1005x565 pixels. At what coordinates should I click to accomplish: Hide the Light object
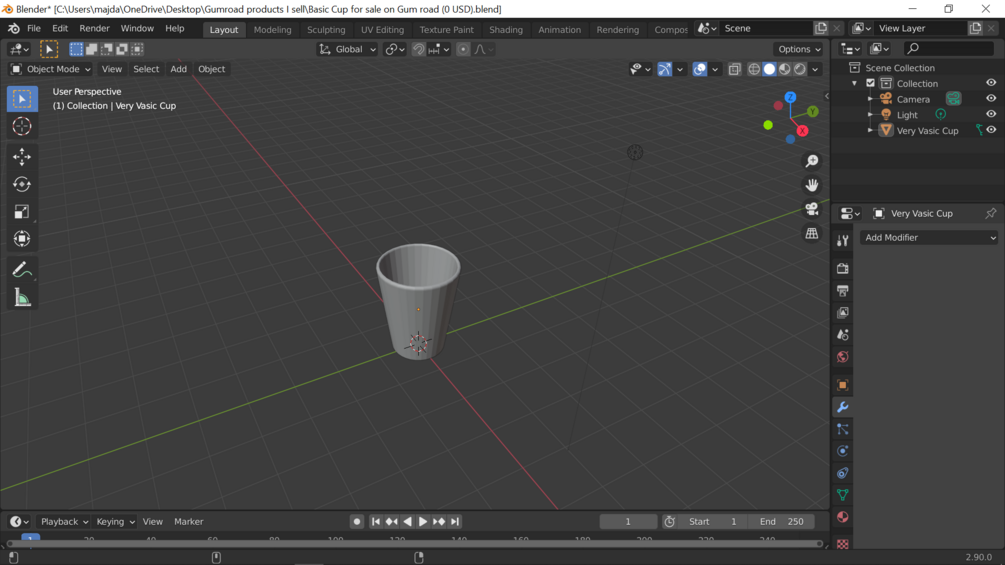click(x=991, y=115)
